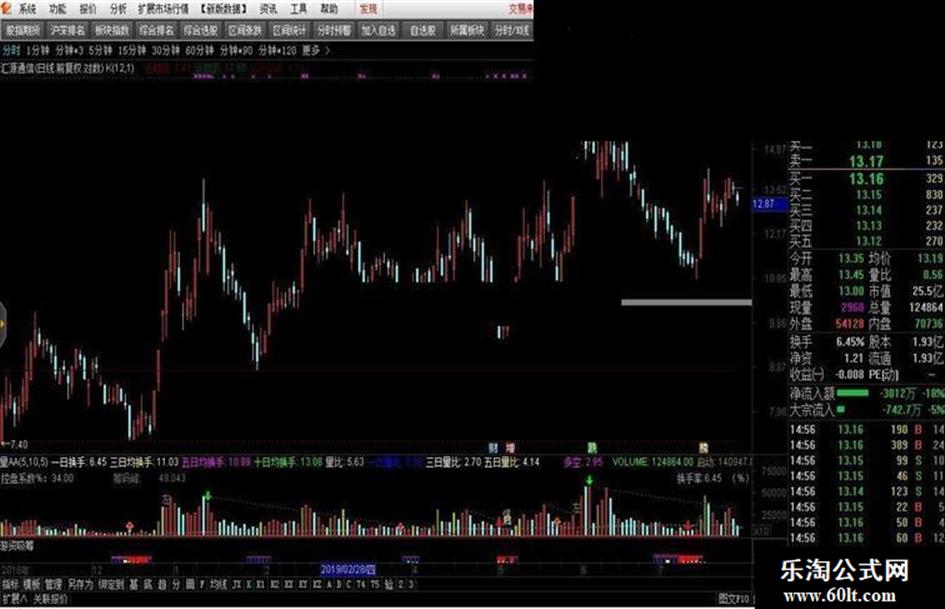The height and width of the screenshot is (609, 945).
Task: Click the 指标 button in bottom toolbar
Action: (x=10, y=584)
